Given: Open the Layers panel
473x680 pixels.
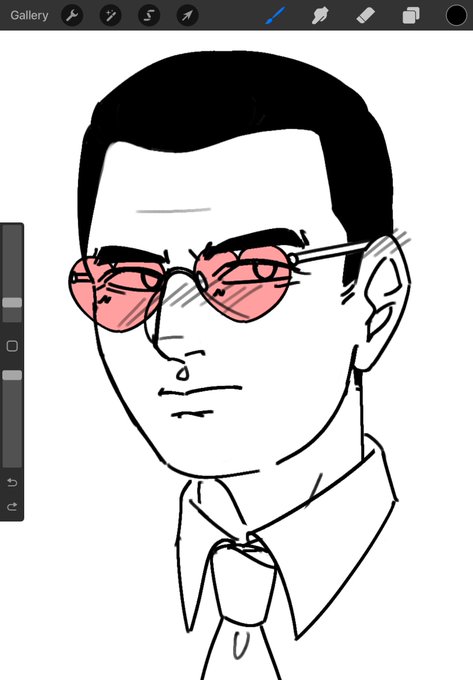Looking at the screenshot, I should click(411, 16).
